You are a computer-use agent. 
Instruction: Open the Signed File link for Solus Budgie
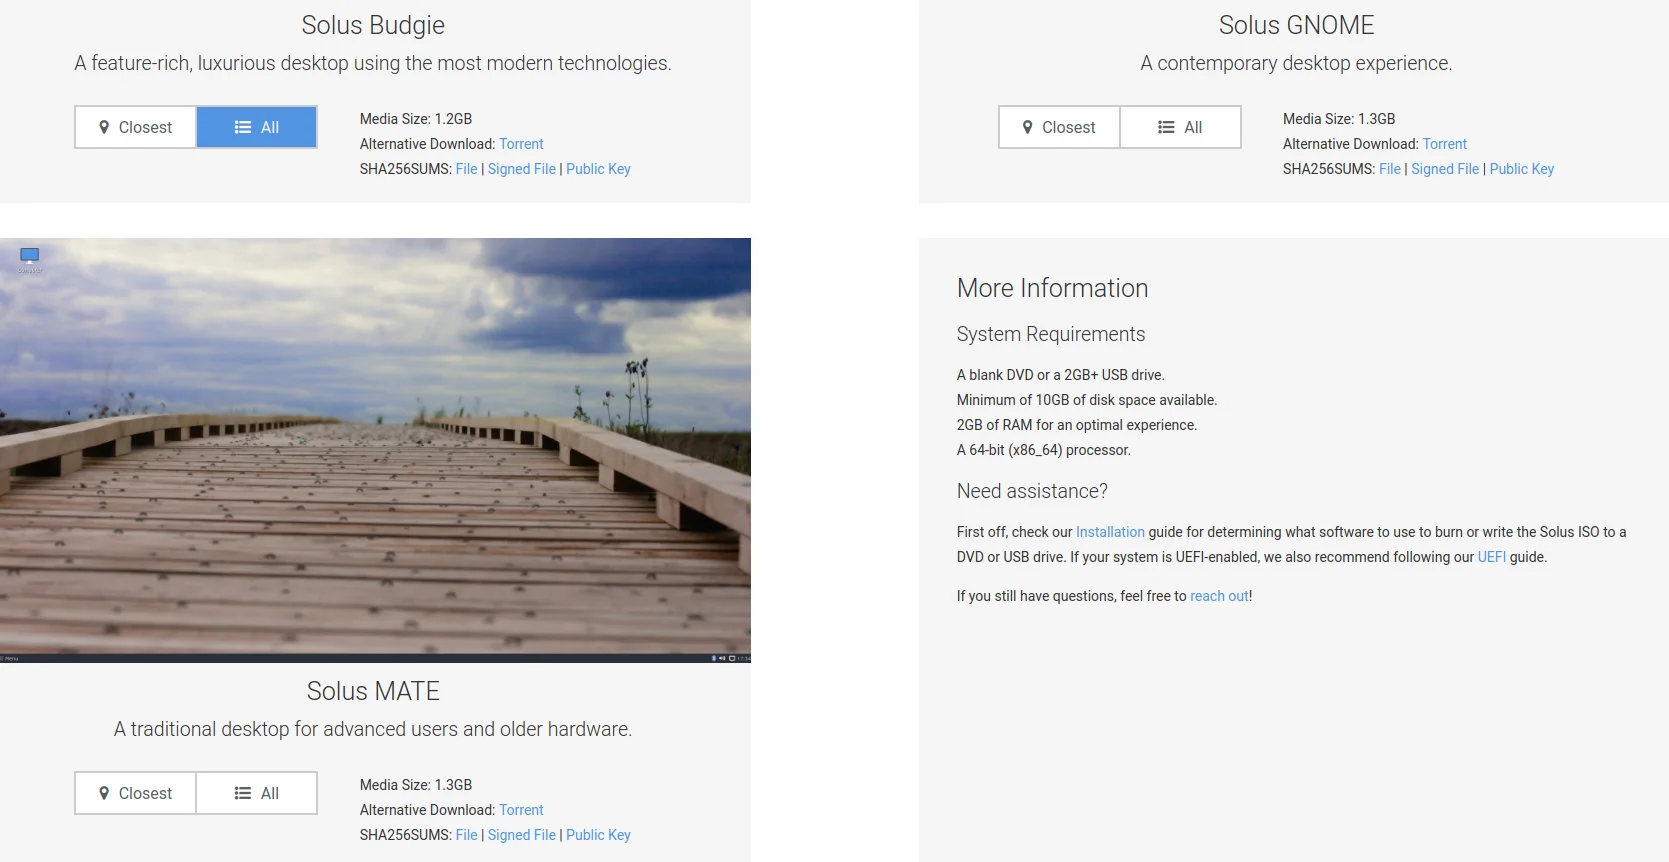522,169
